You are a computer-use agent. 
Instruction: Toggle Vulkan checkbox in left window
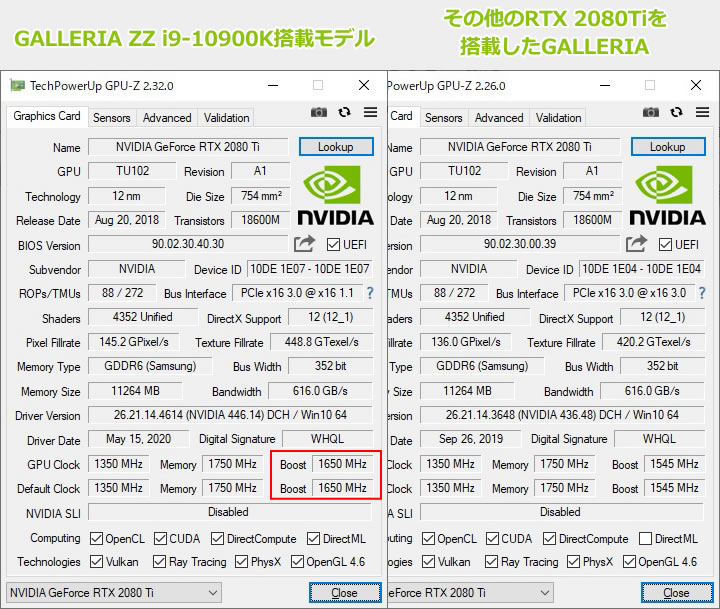coord(96,561)
